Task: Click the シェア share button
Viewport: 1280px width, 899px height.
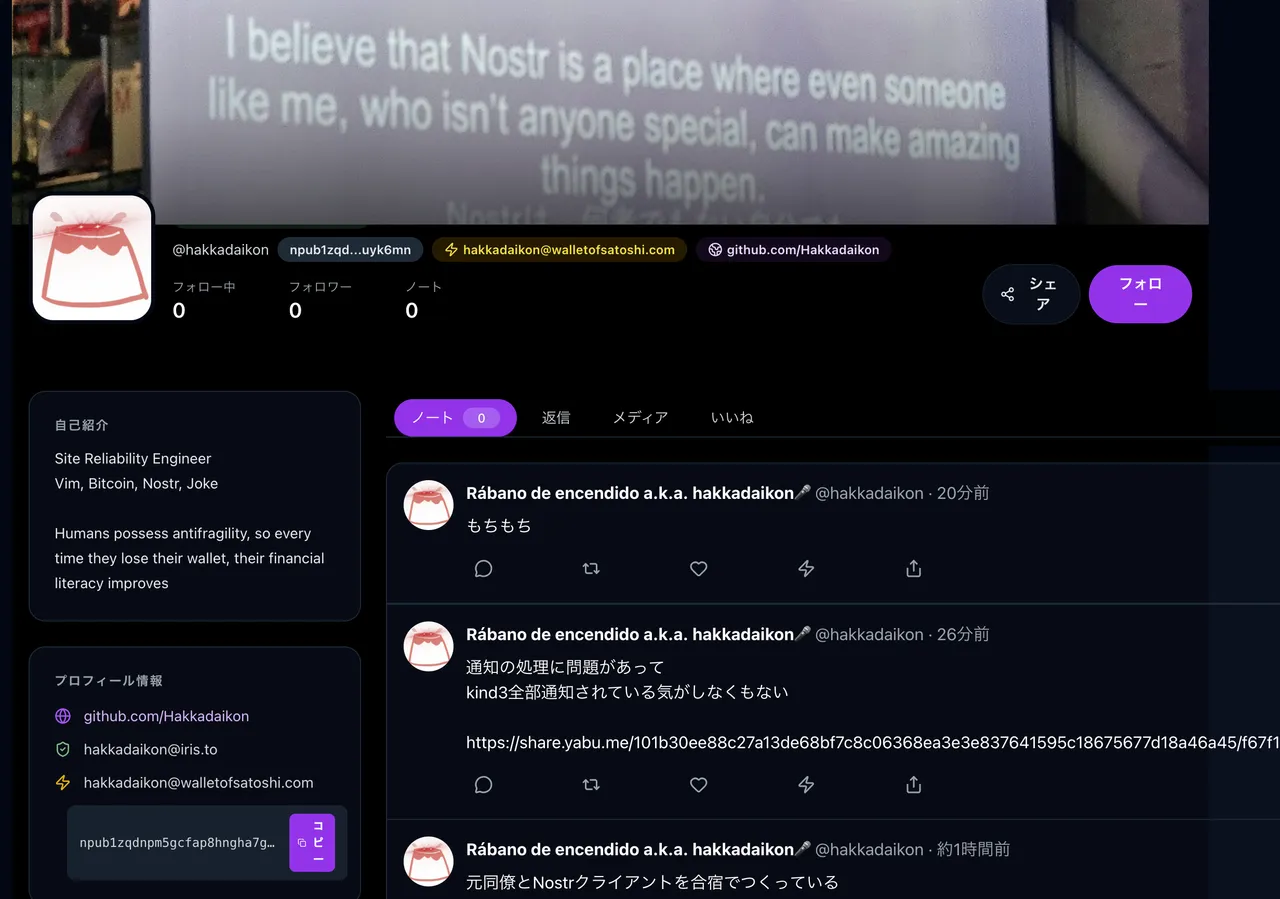Action: (x=1031, y=294)
